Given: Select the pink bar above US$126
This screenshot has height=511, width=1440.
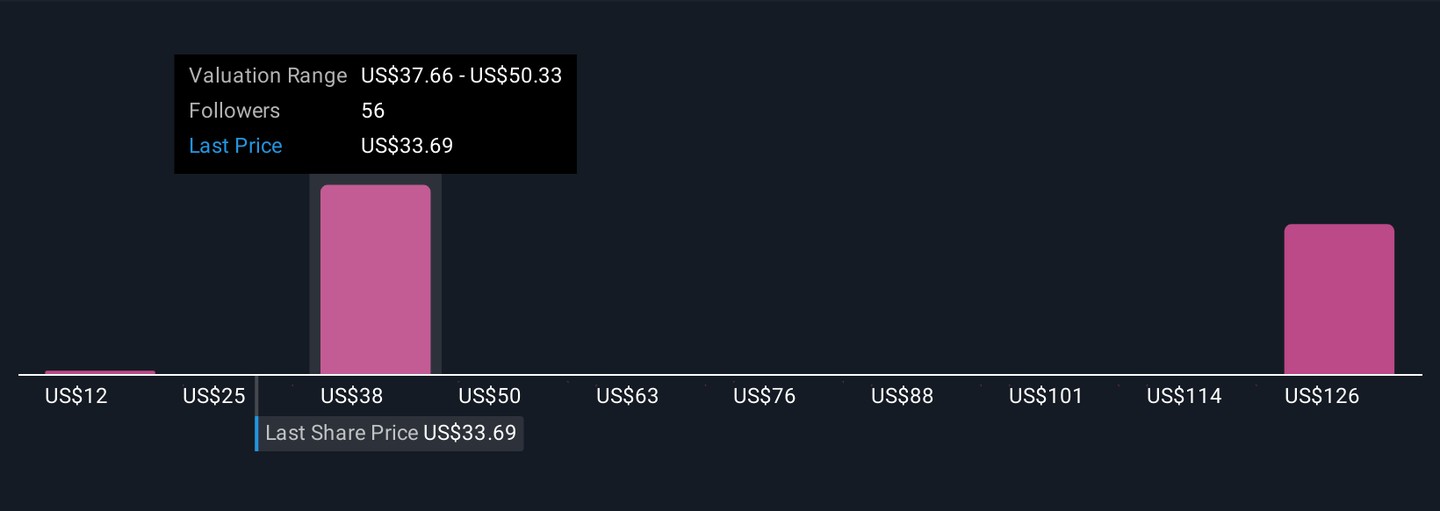Looking at the screenshot, I should click(1339, 299).
